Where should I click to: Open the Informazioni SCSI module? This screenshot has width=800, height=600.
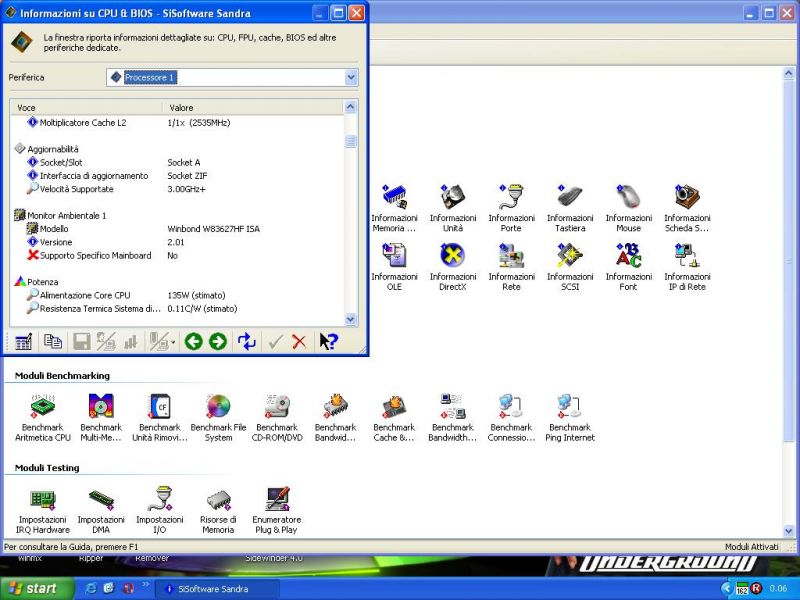pos(570,267)
